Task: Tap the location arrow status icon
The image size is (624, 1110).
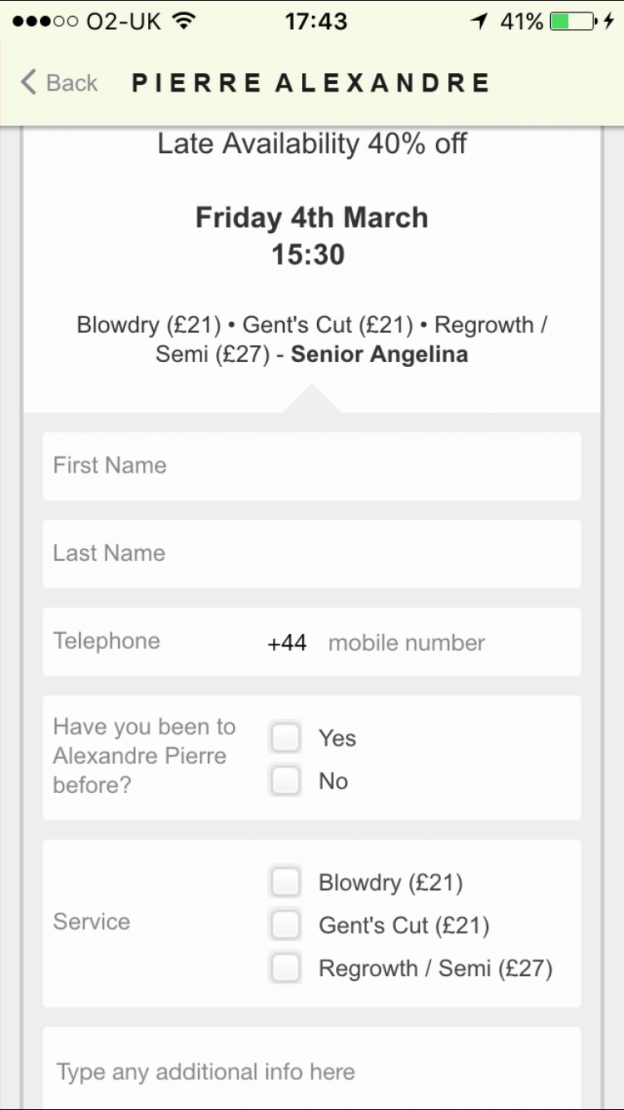Action: [x=480, y=21]
